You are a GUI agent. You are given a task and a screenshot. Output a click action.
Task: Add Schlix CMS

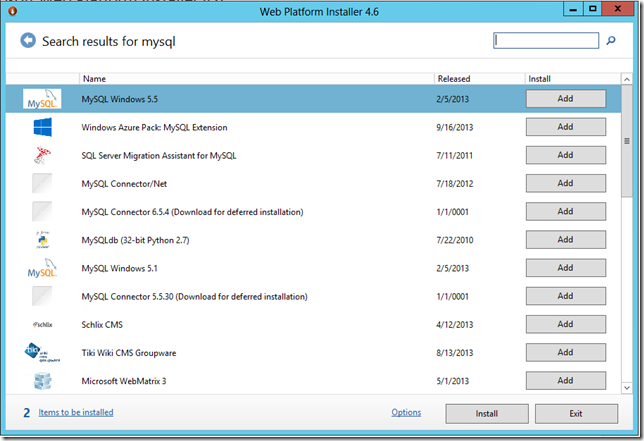tap(566, 324)
